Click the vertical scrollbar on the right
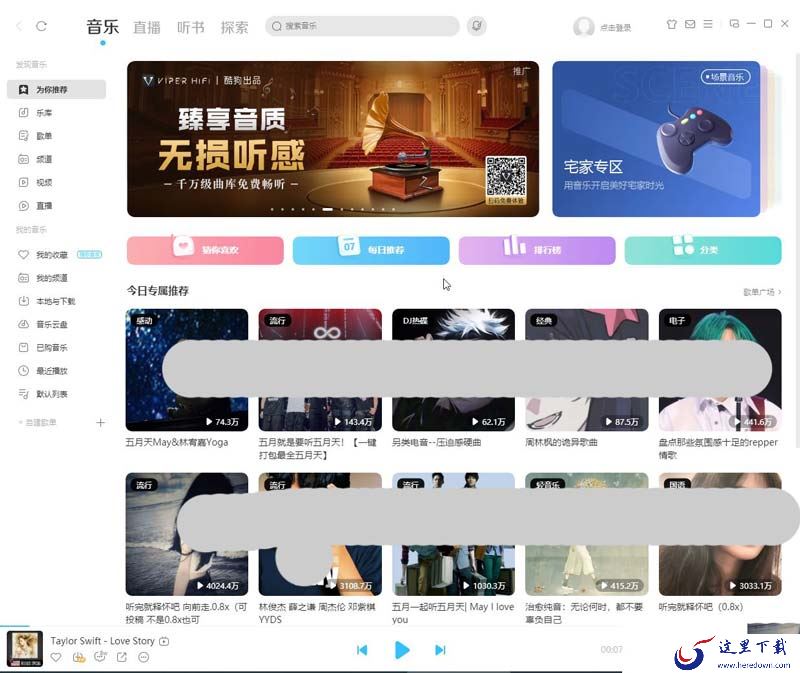 [797, 250]
